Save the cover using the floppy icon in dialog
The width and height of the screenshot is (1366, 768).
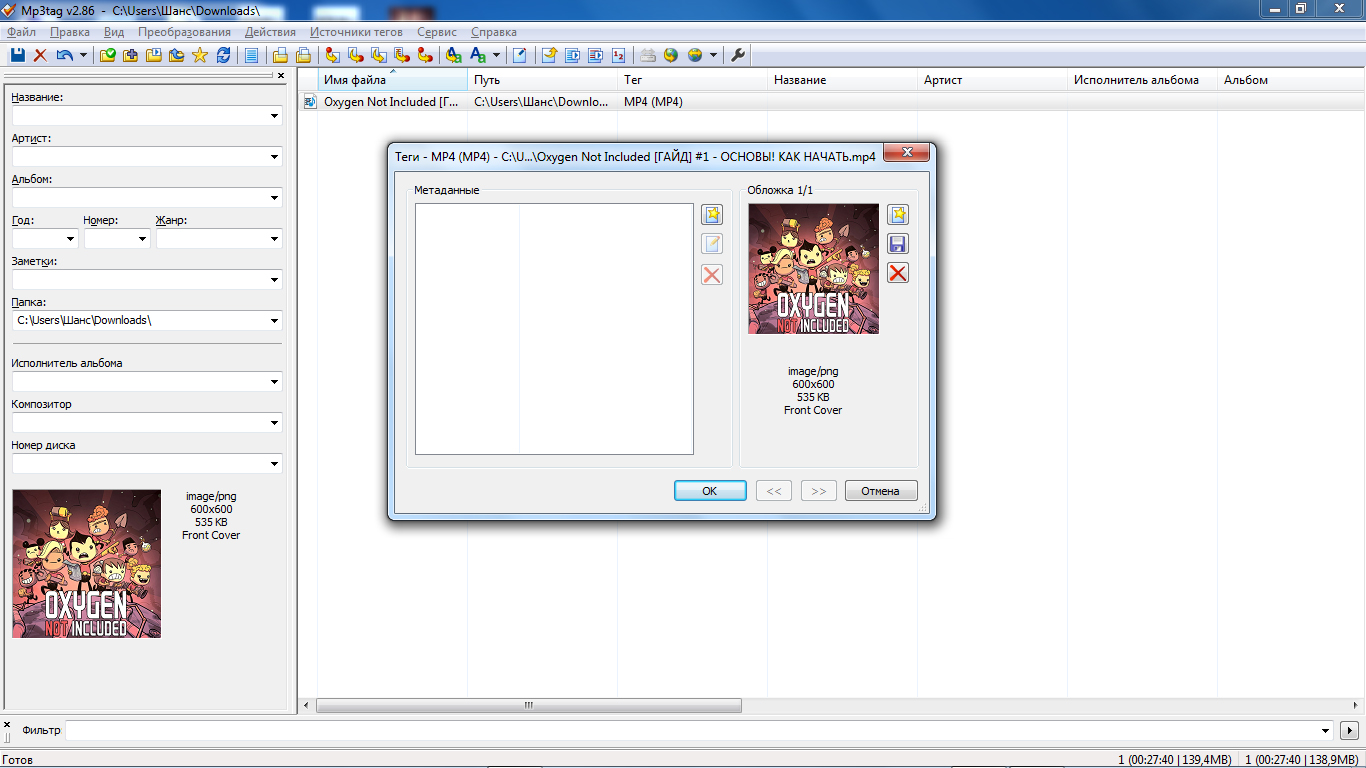[x=898, y=244]
